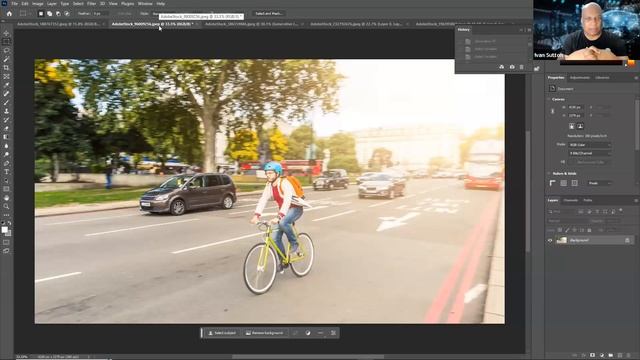Select the Clone Stamp tool

click(x=6, y=111)
